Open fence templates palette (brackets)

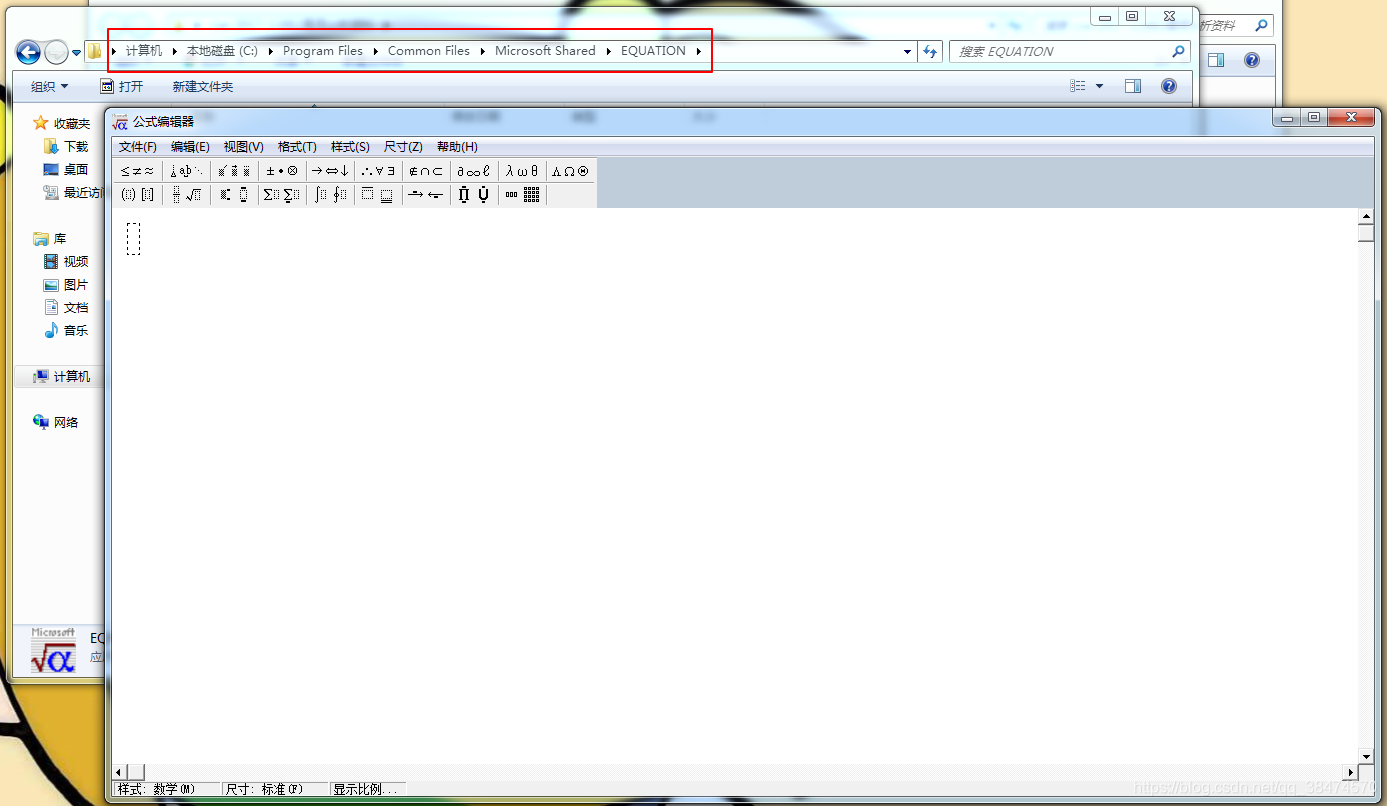point(137,195)
